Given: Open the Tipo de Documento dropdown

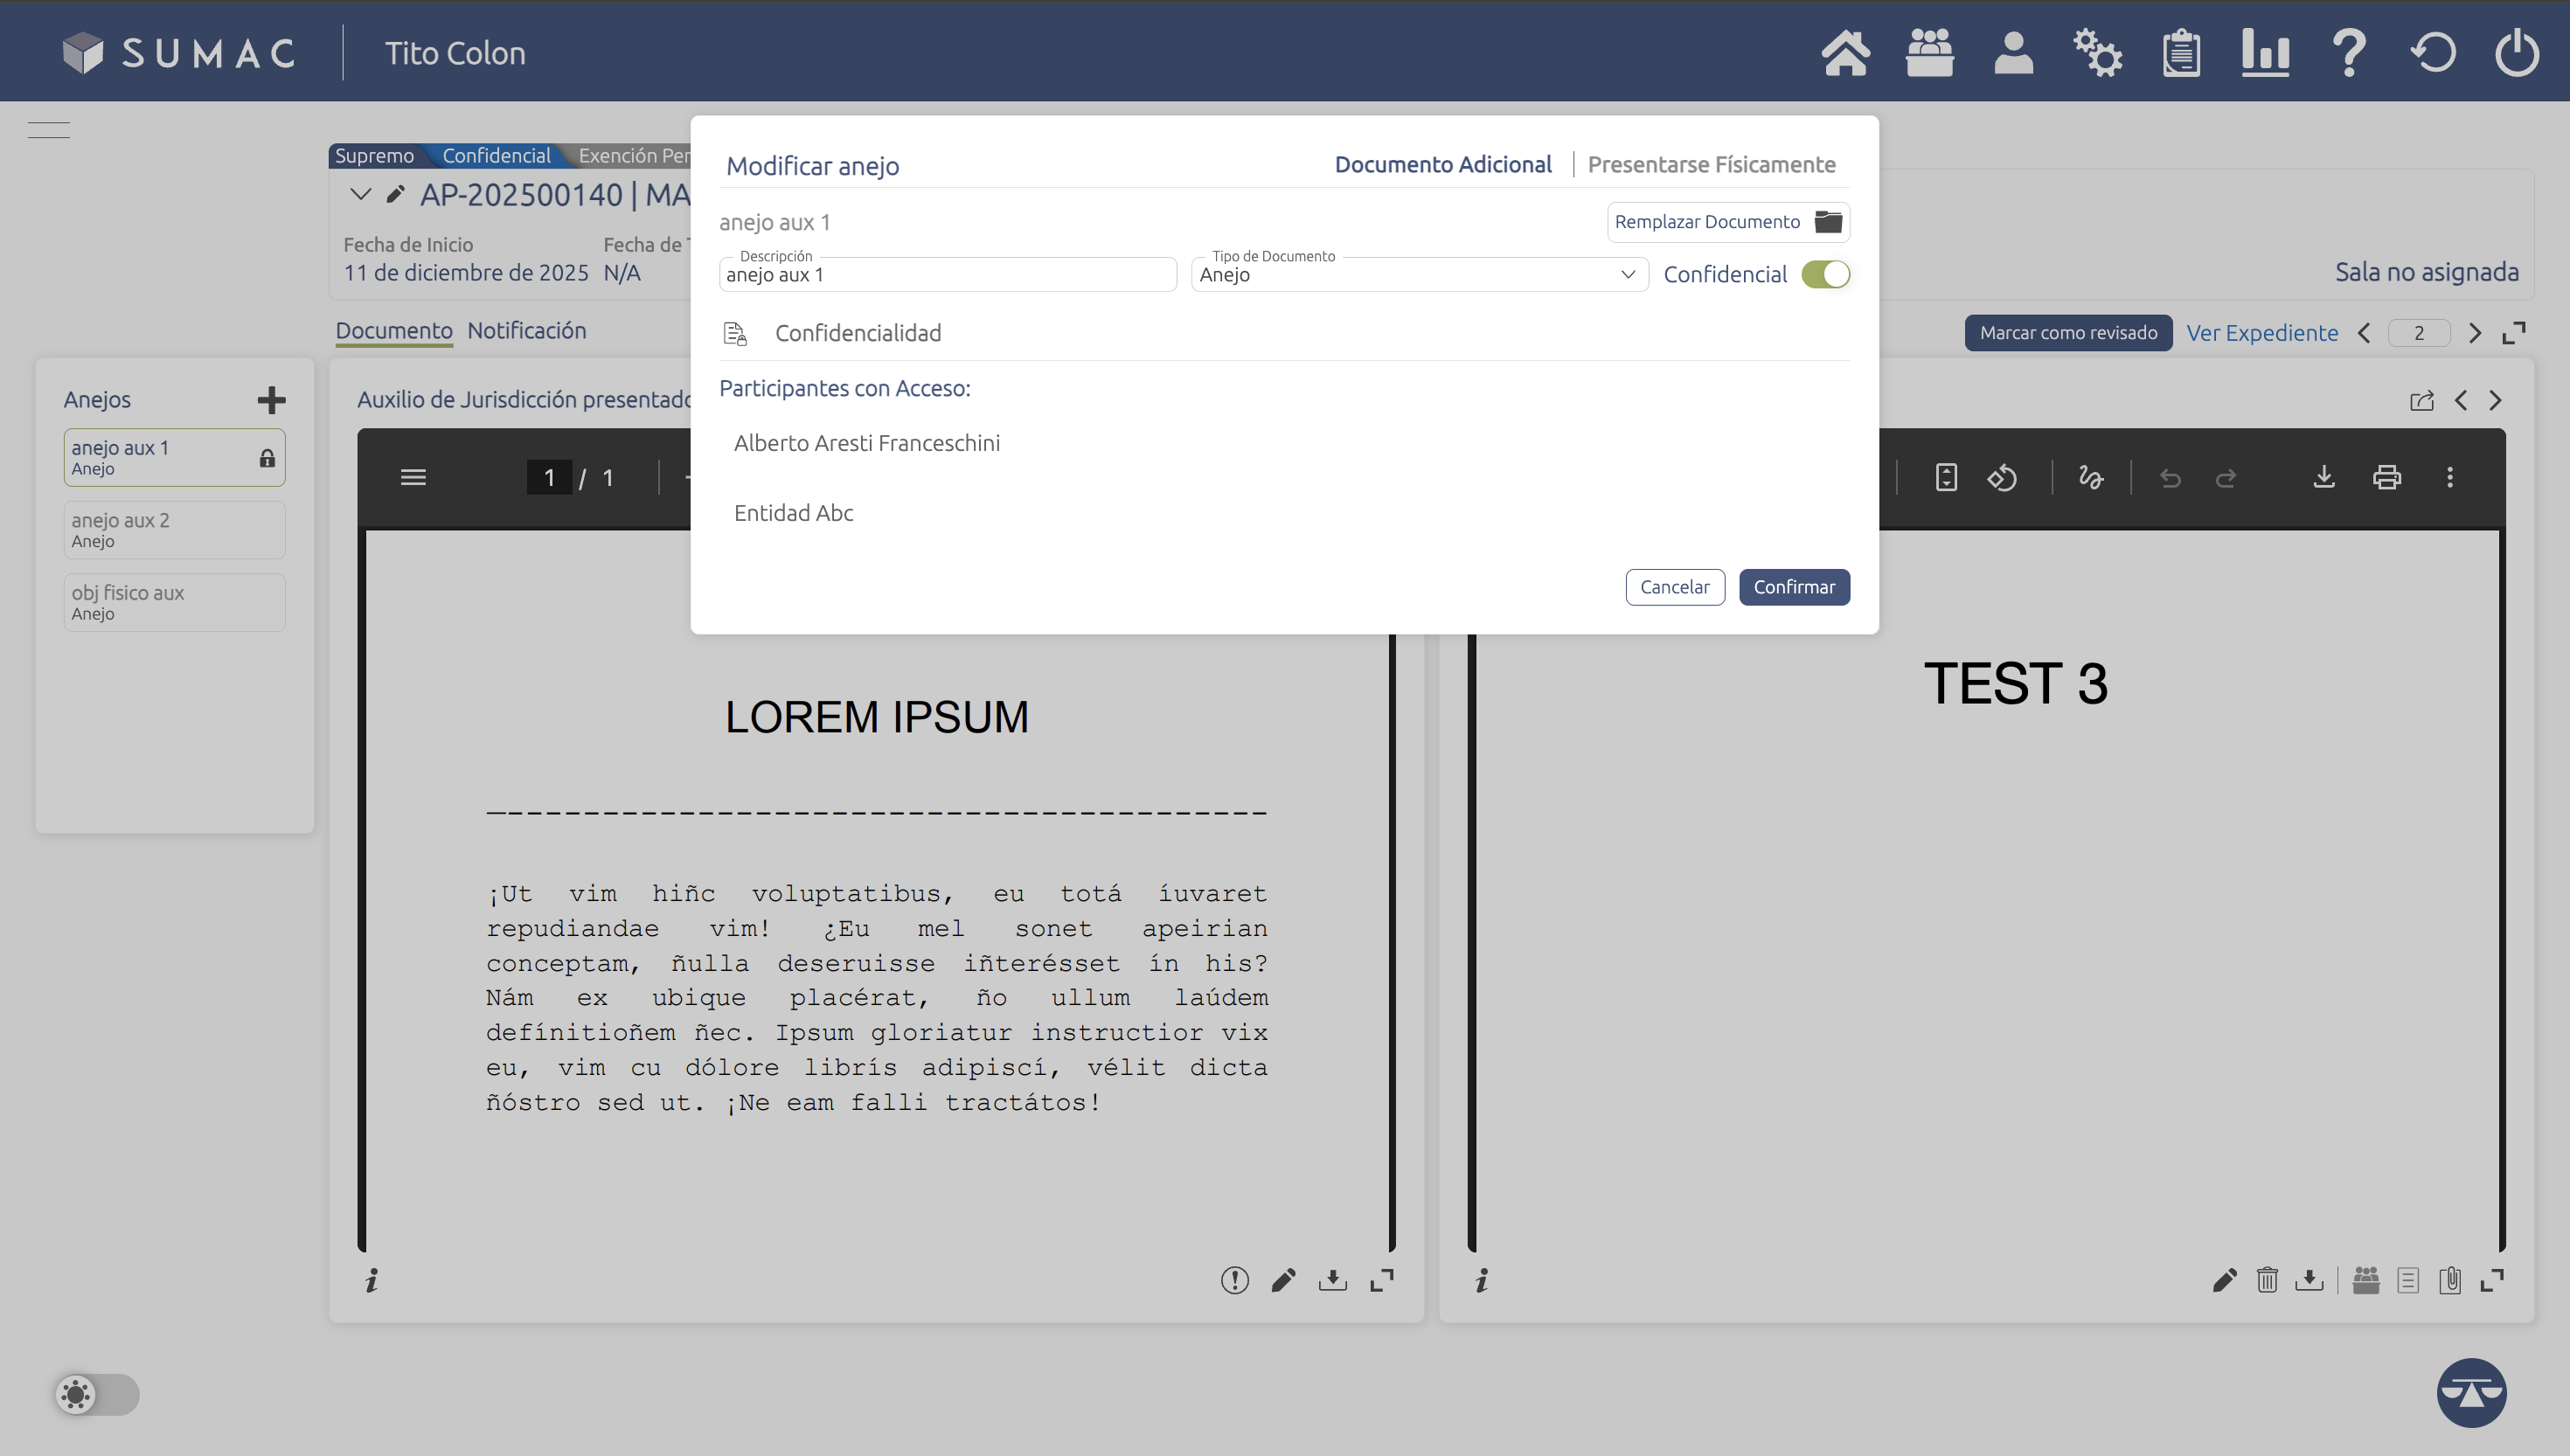Looking at the screenshot, I should [x=1418, y=275].
